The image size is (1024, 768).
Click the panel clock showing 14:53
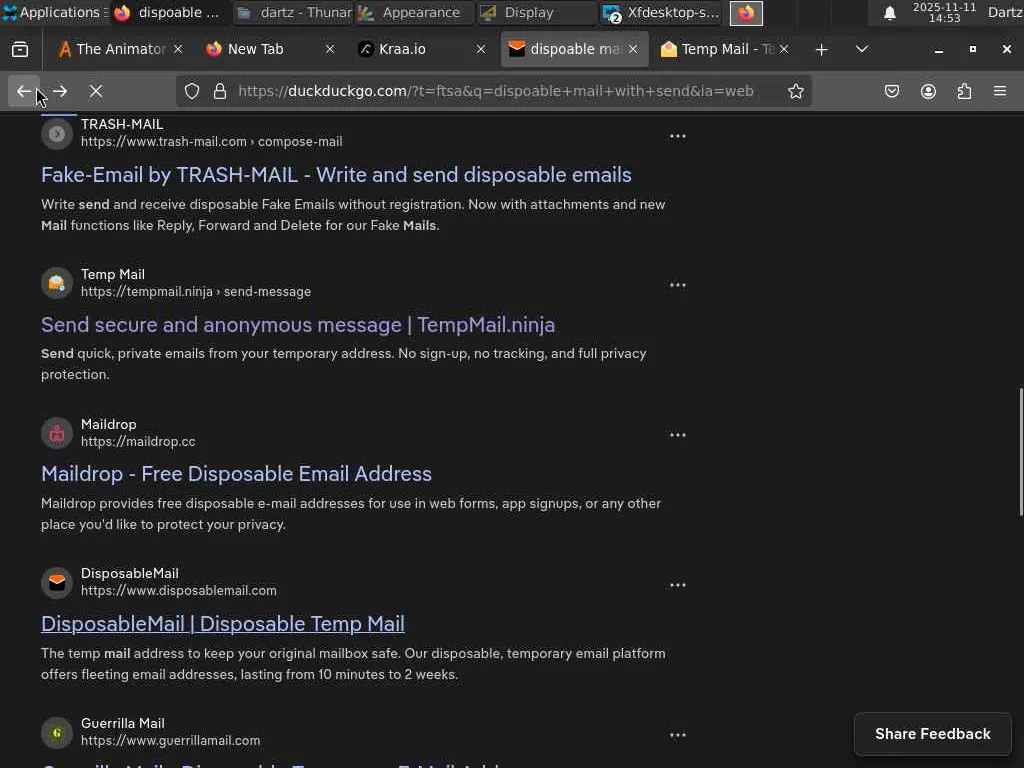click(944, 12)
